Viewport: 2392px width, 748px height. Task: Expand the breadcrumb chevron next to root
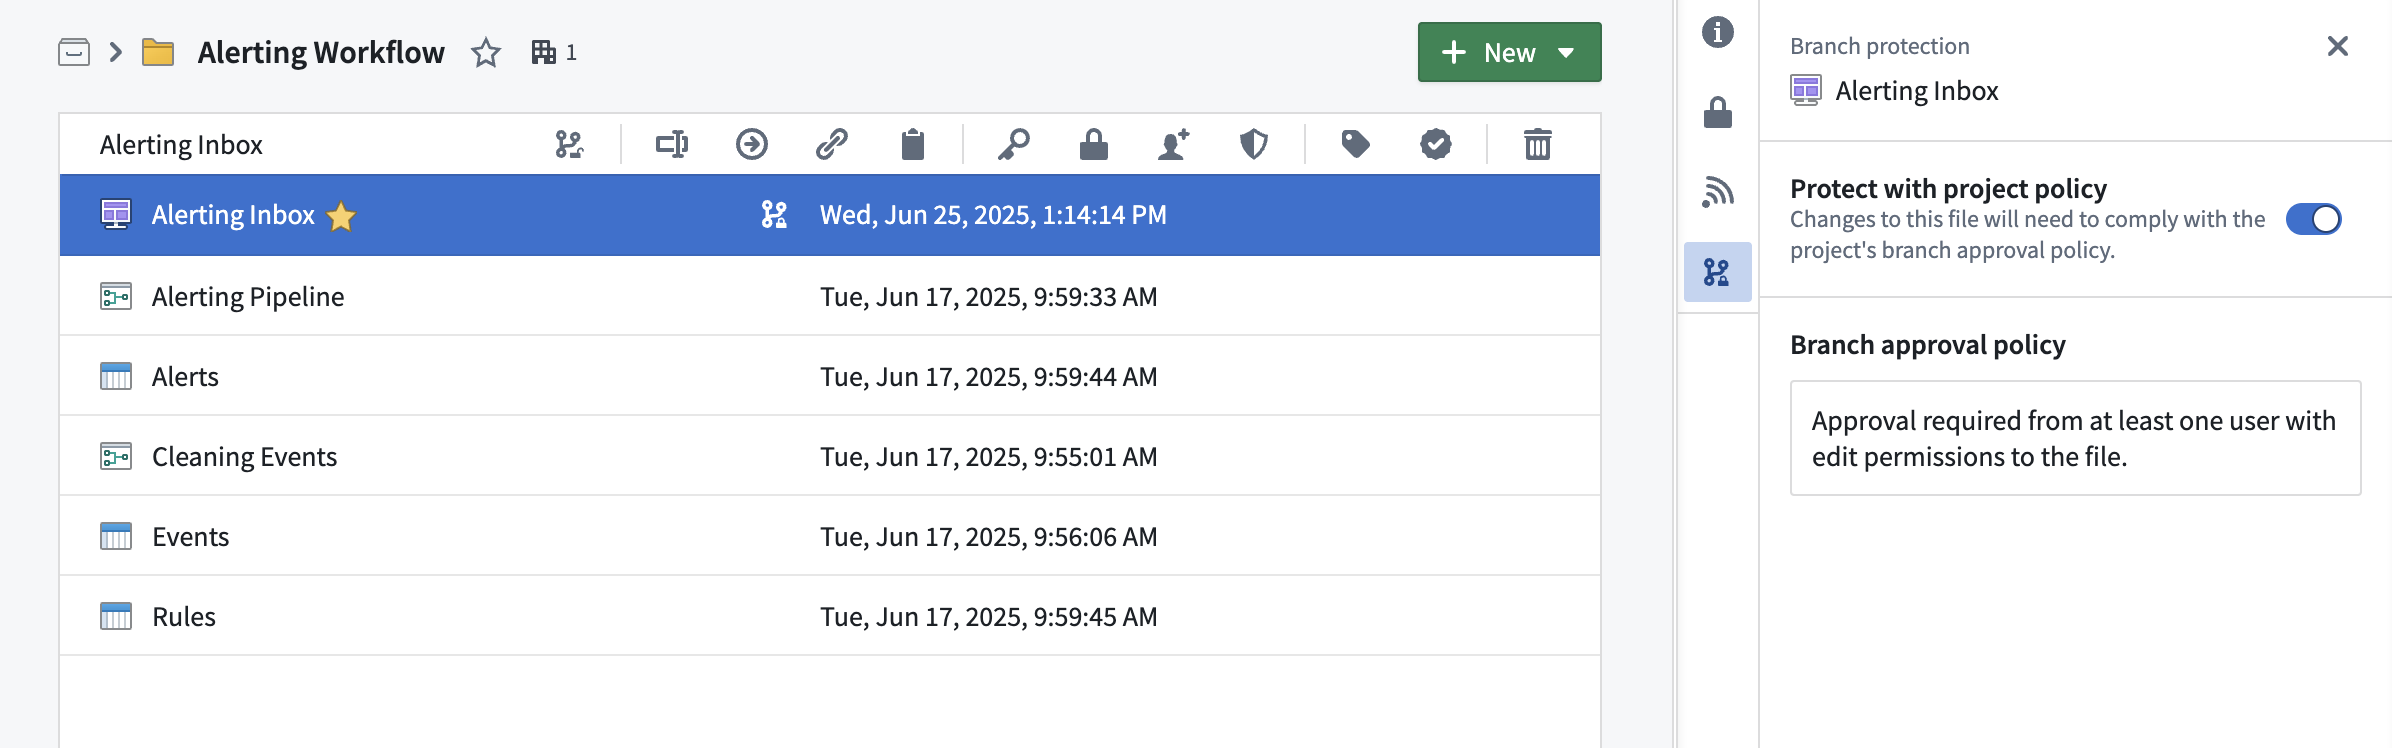point(116,52)
